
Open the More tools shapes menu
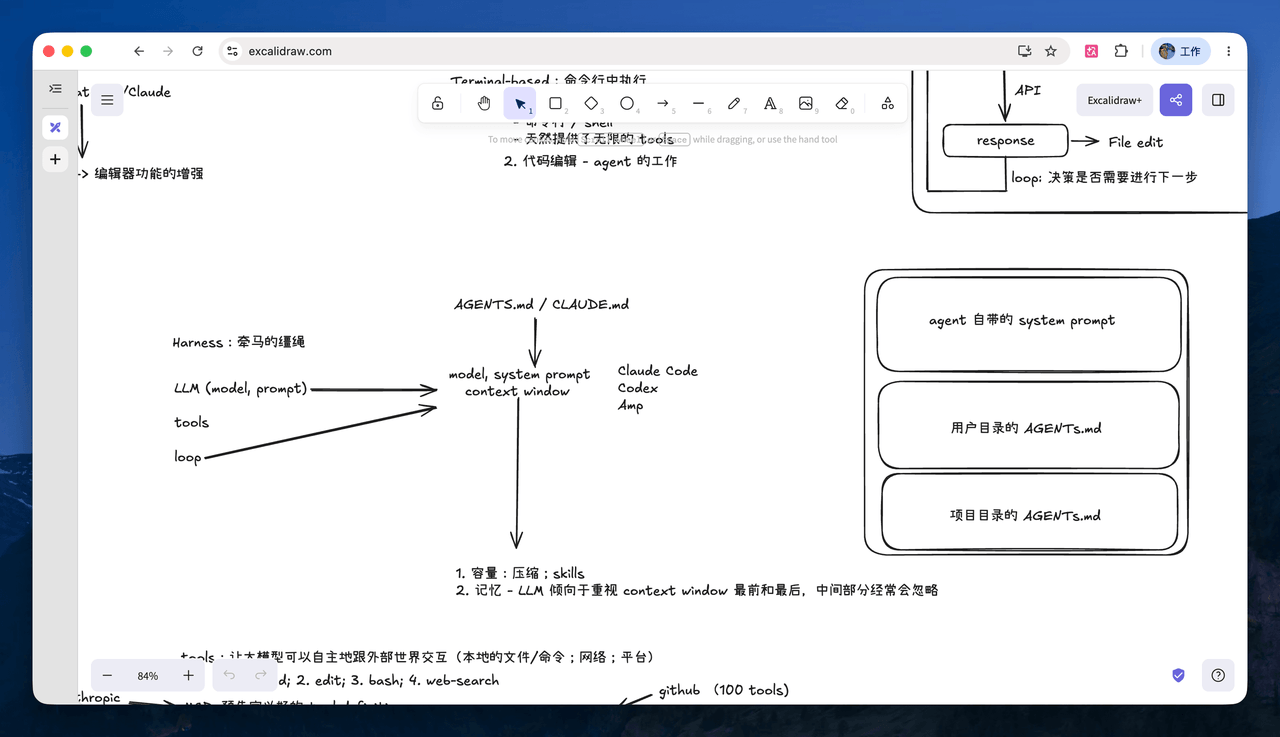[x=887, y=103]
